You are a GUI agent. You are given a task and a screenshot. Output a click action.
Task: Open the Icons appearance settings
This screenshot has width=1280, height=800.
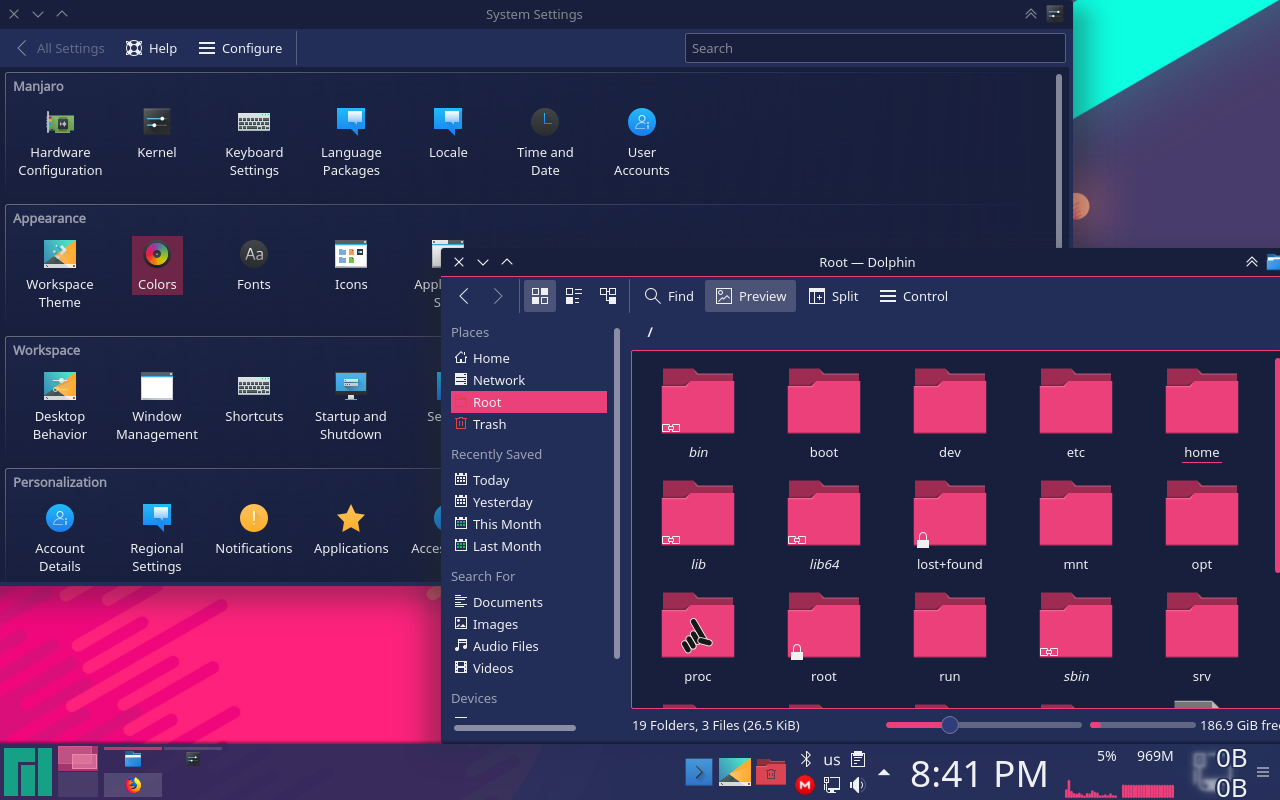(351, 266)
